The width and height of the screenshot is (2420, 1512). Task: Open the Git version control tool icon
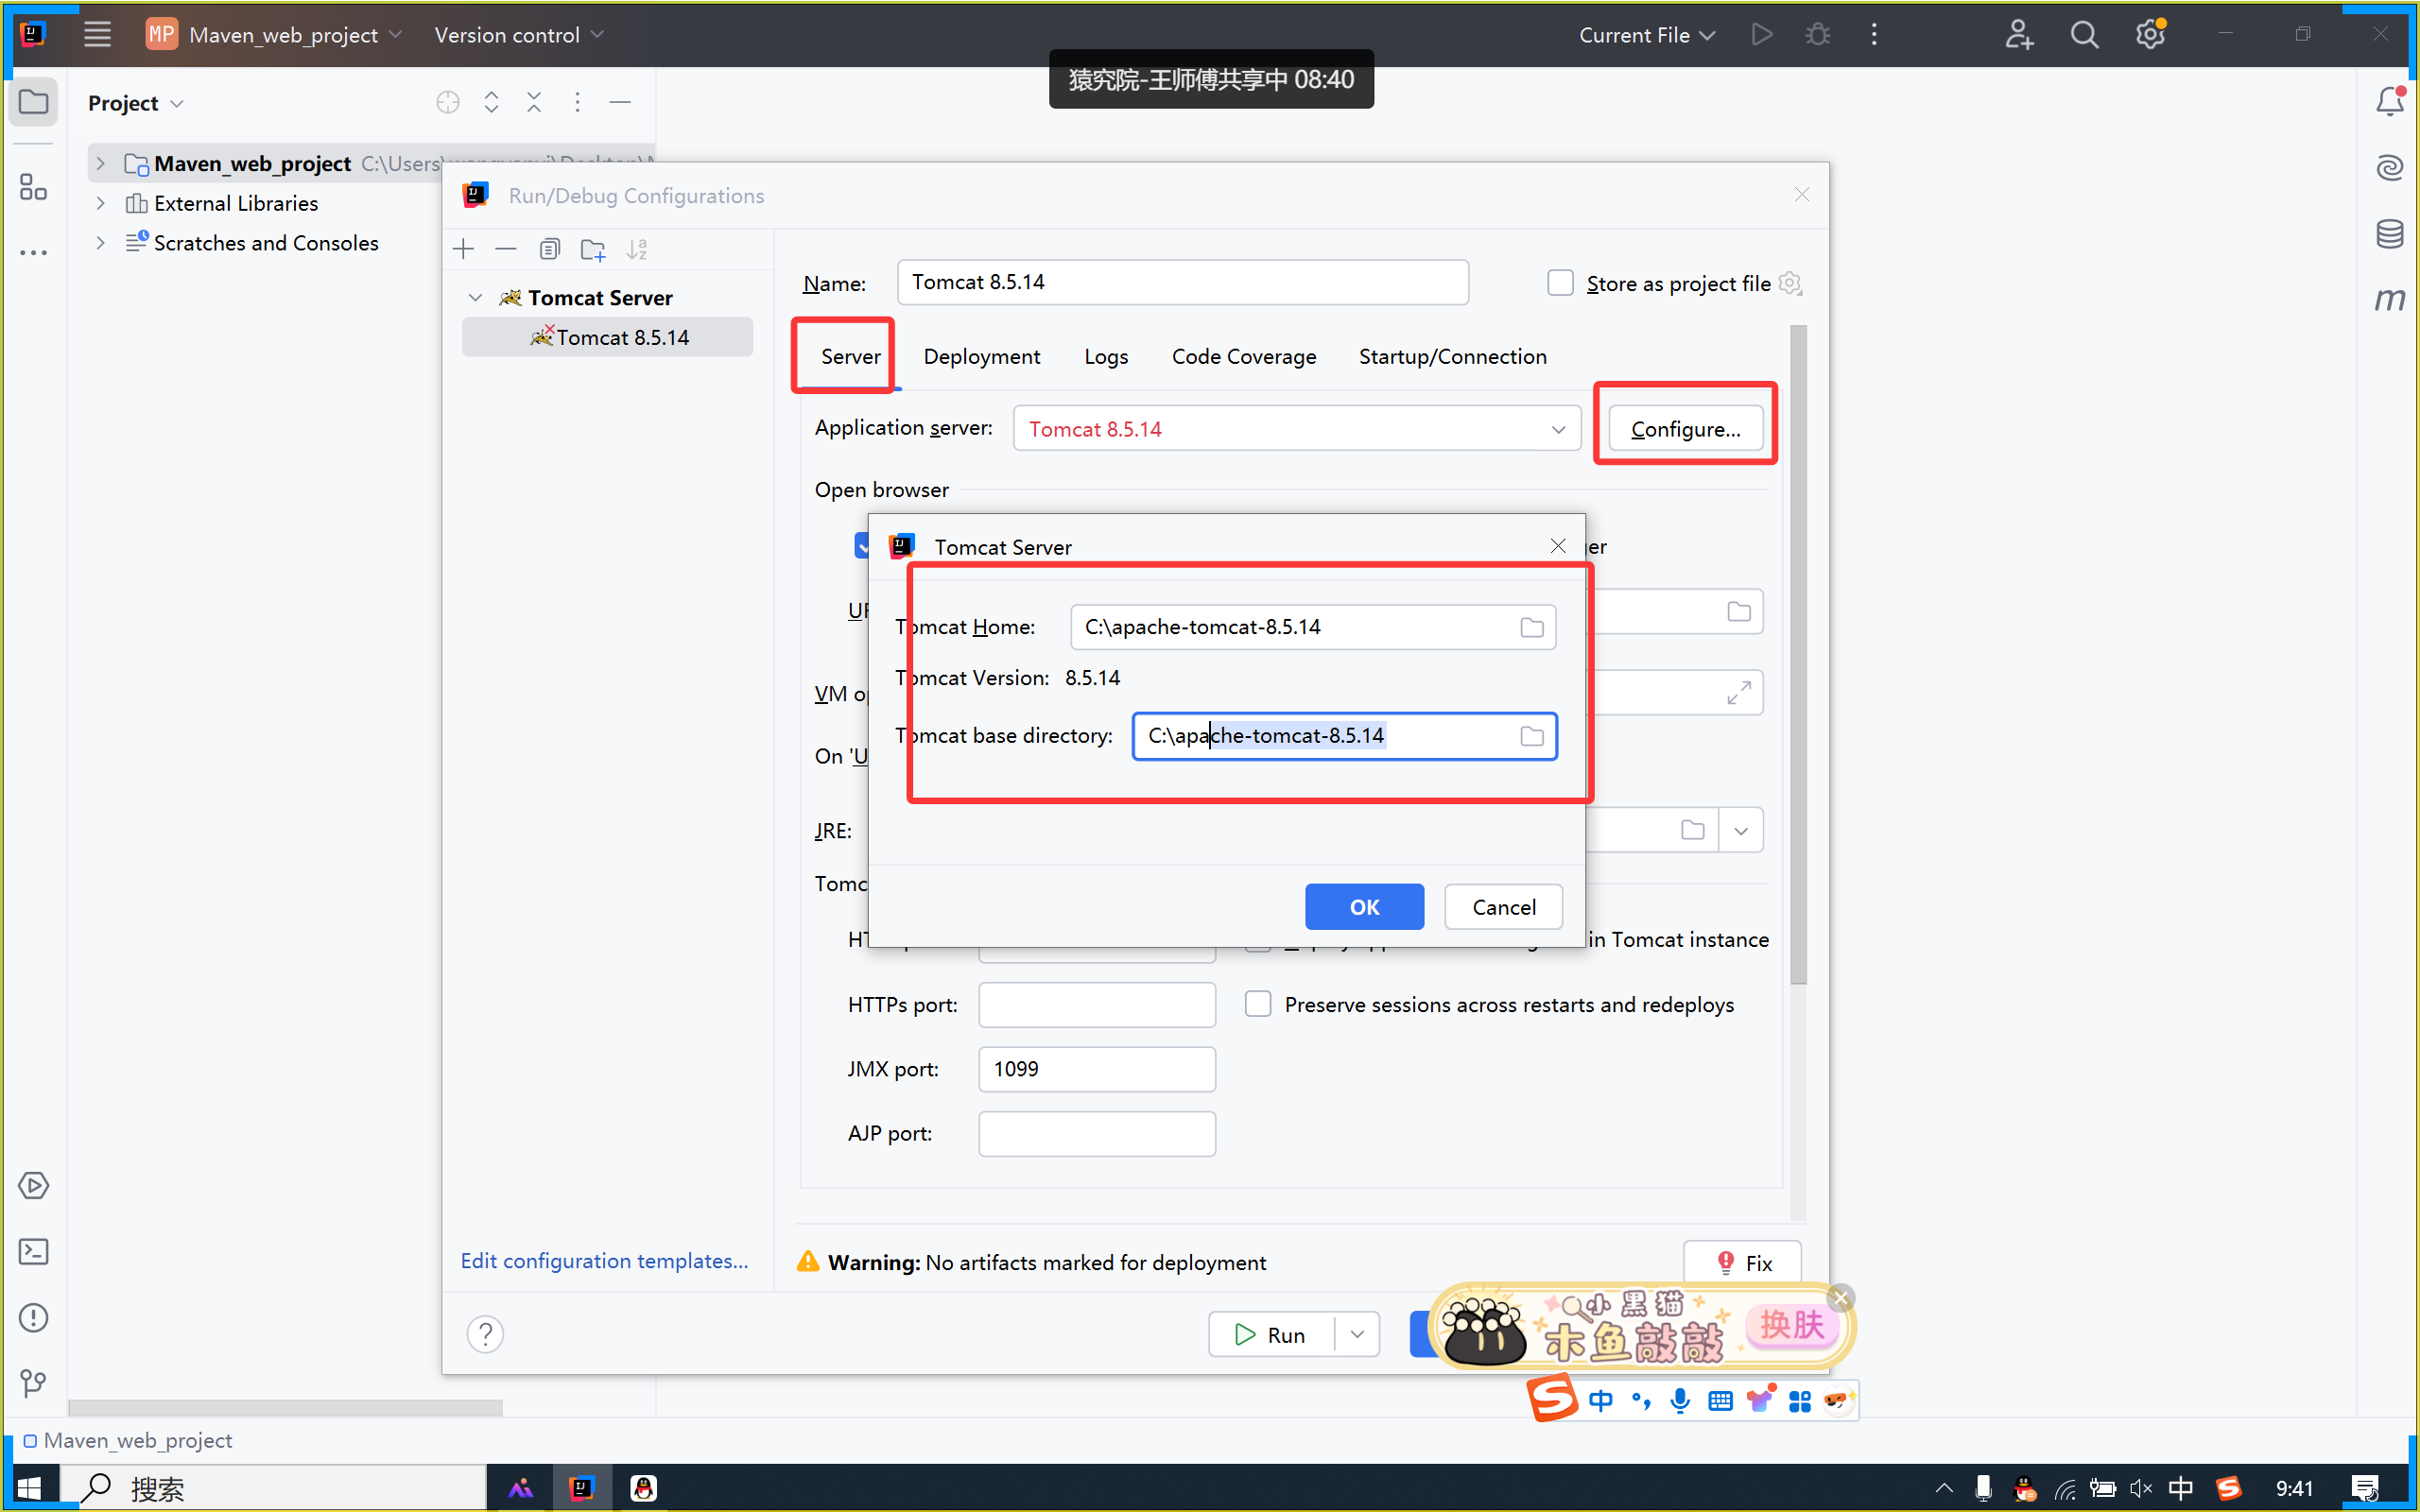(x=34, y=1384)
